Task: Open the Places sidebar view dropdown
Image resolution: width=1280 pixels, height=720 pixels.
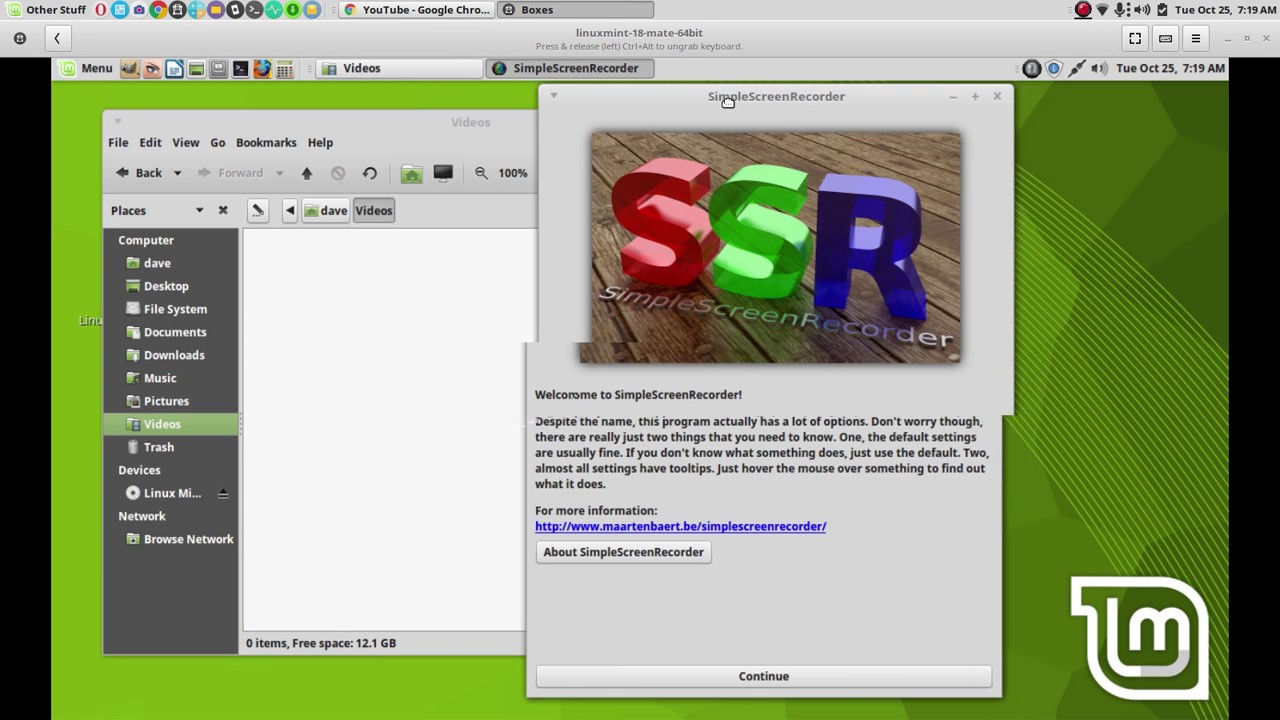Action: [x=199, y=210]
